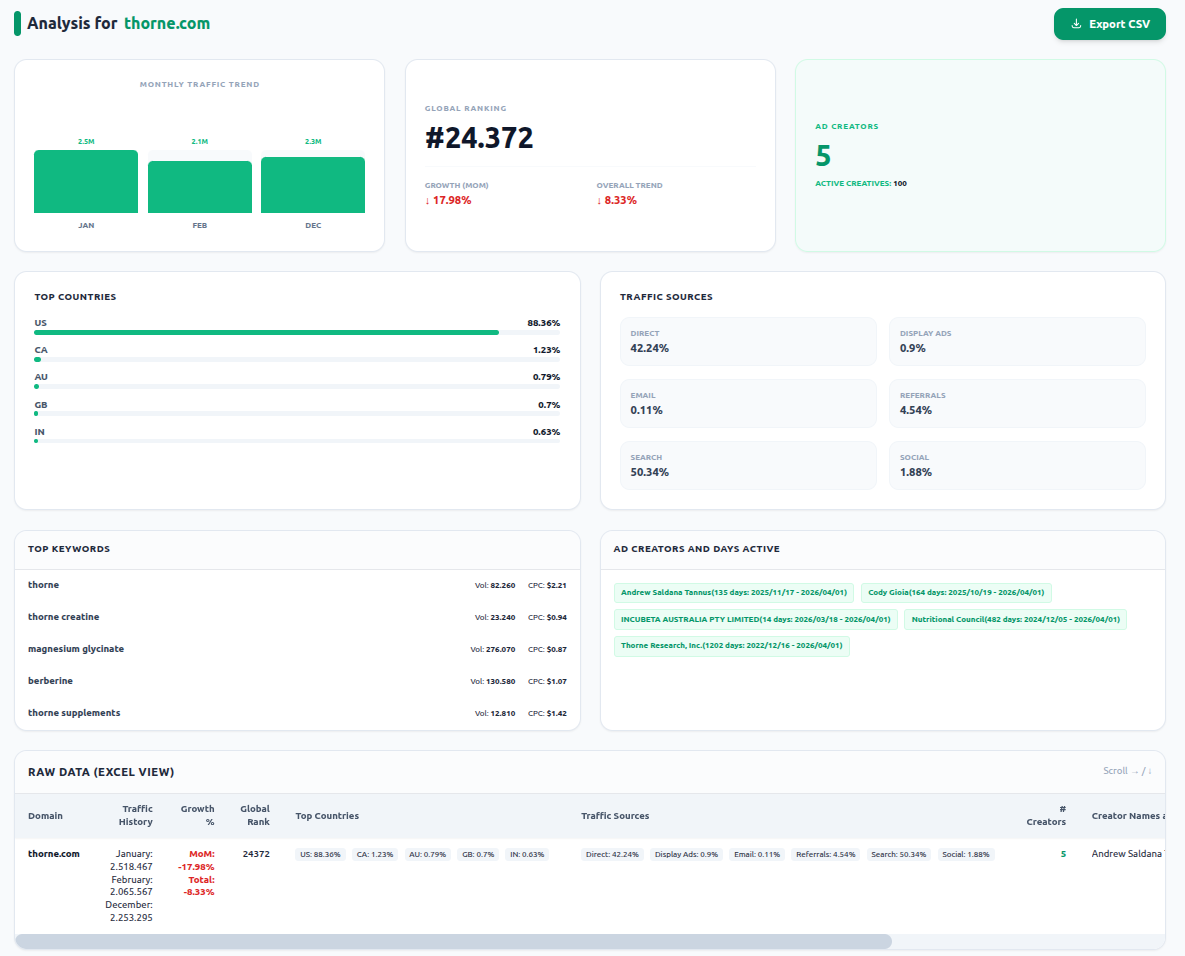Click the US country progress bar
The width and height of the screenshot is (1185, 956).
click(297, 333)
